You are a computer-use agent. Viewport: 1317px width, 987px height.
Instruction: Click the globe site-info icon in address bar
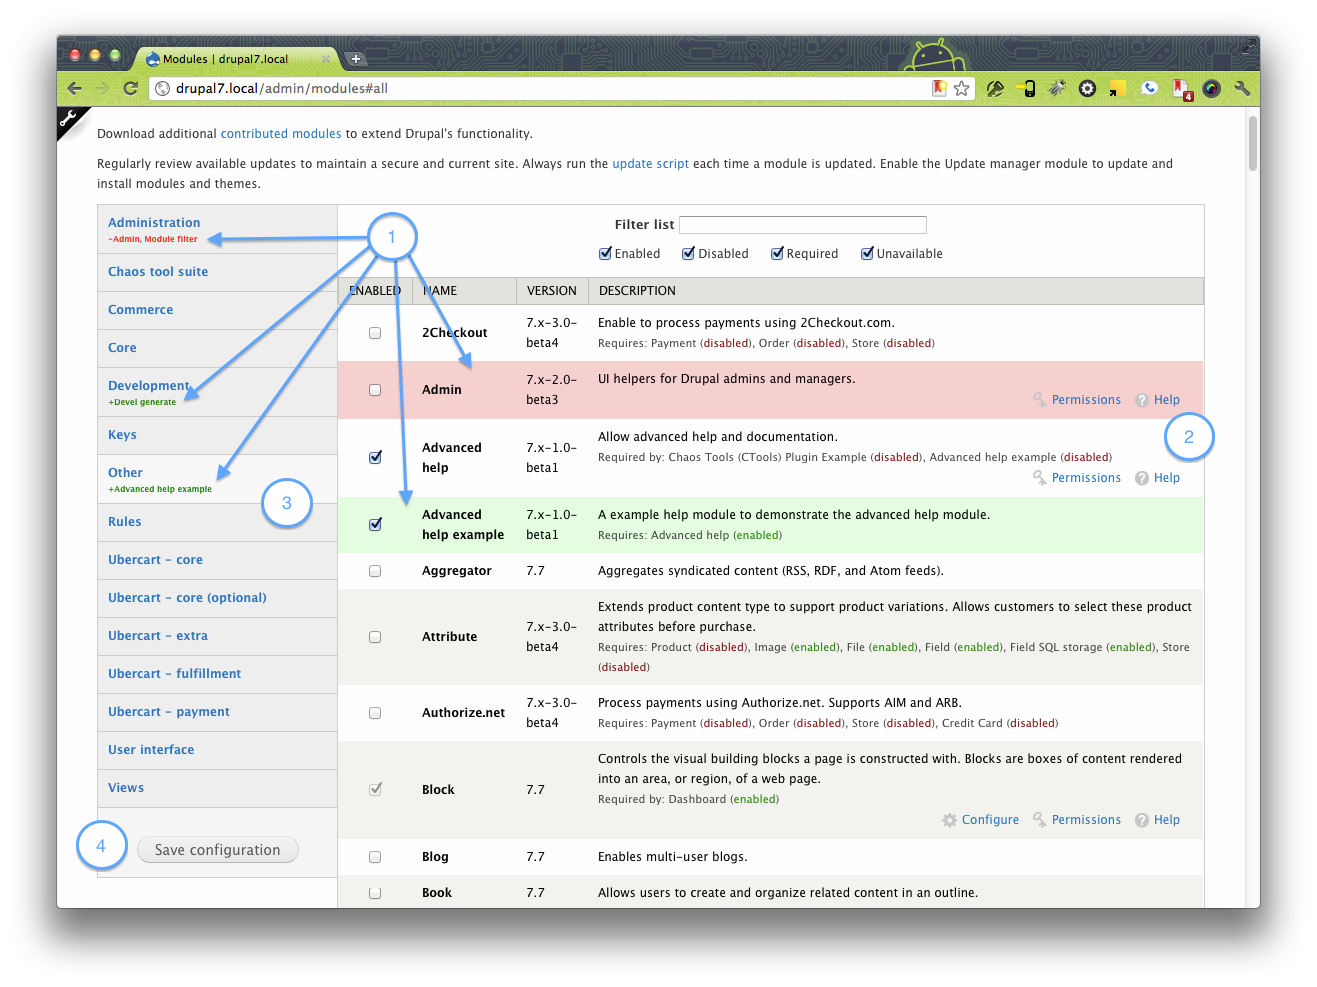(163, 88)
